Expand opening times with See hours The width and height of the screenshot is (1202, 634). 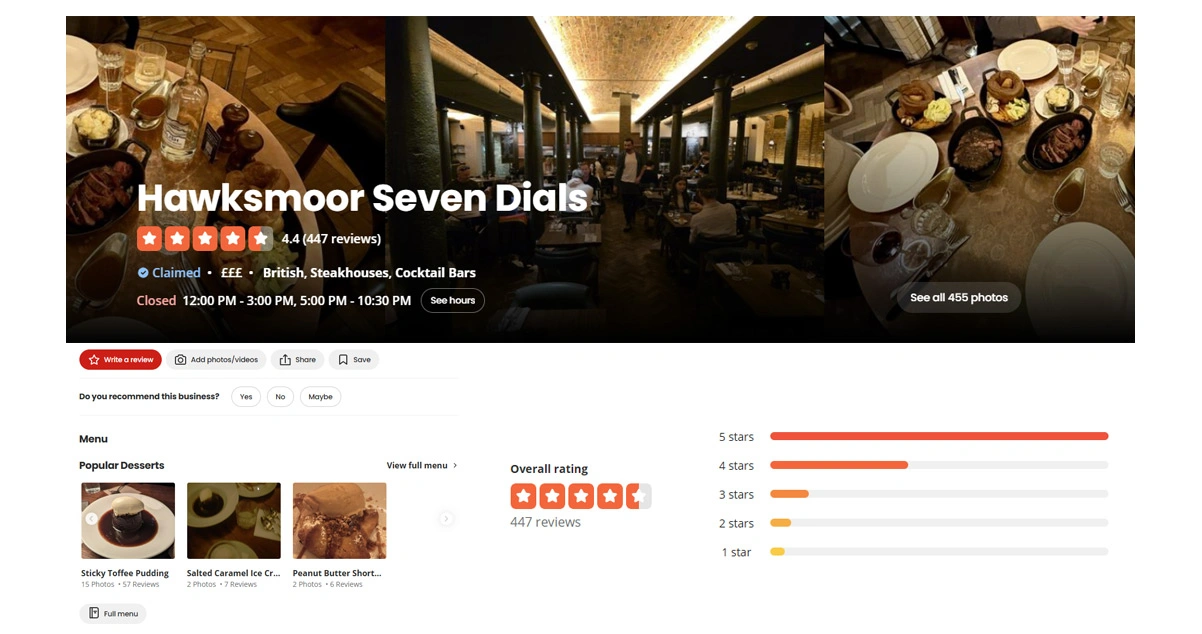pyautogui.click(x=452, y=300)
